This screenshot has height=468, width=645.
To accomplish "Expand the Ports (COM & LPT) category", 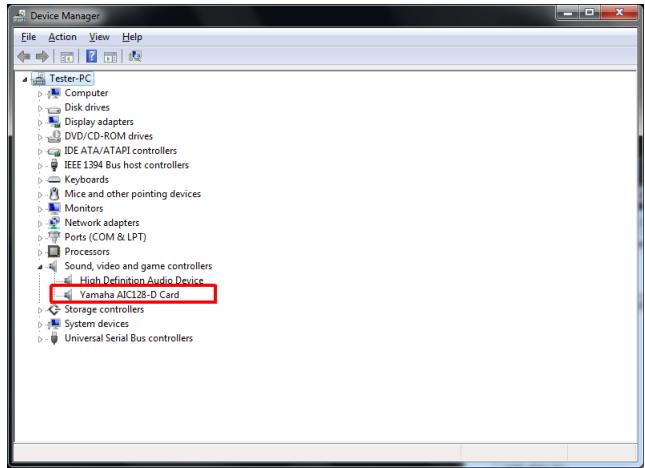I will click(40, 238).
